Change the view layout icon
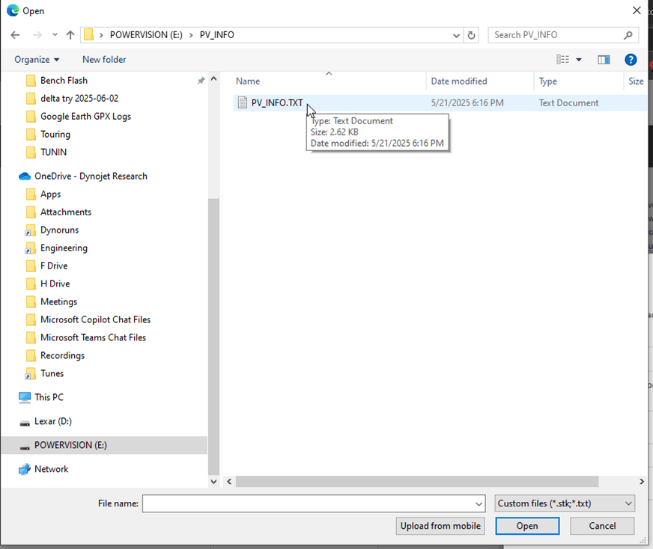 tap(563, 60)
